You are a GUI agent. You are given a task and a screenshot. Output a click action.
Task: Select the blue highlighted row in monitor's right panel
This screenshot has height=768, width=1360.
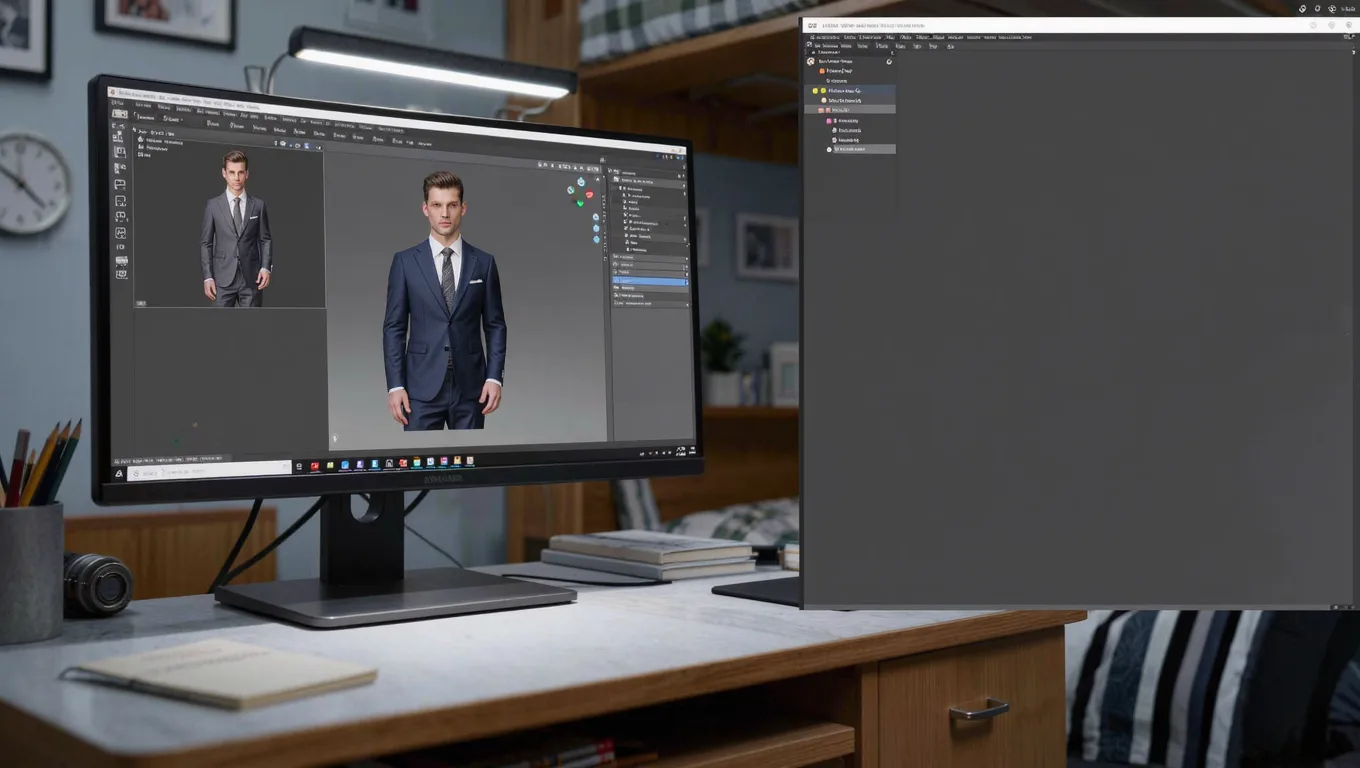[x=650, y=281]
